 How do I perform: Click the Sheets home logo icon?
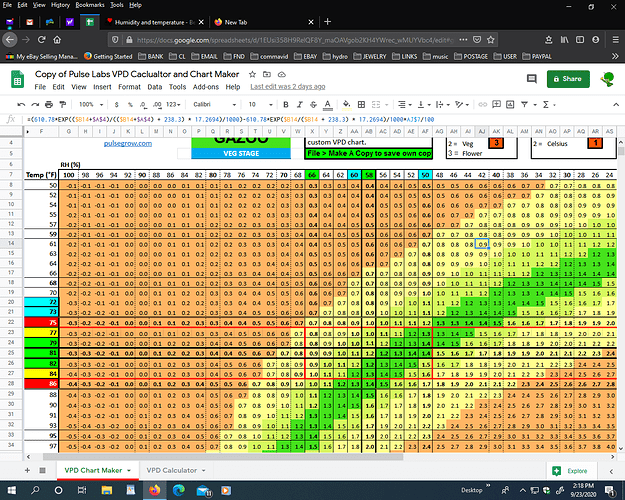click(17, 79)
